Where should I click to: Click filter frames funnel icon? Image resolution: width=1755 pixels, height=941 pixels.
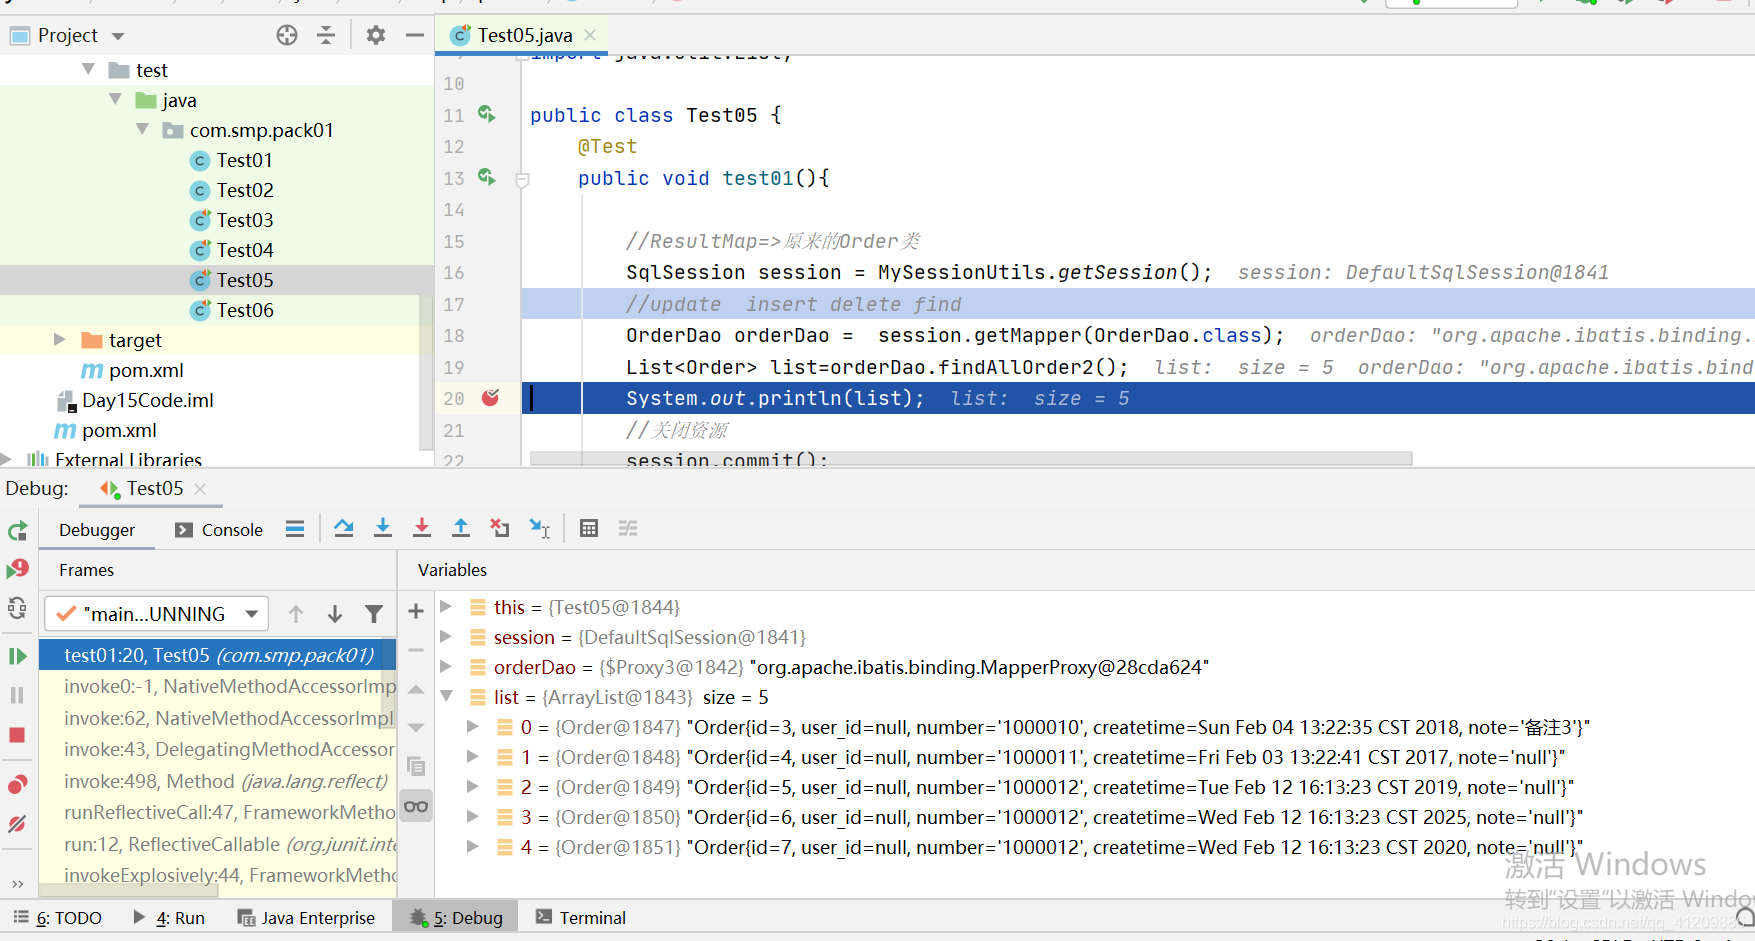pyautogui.click(x=374, y=614)
